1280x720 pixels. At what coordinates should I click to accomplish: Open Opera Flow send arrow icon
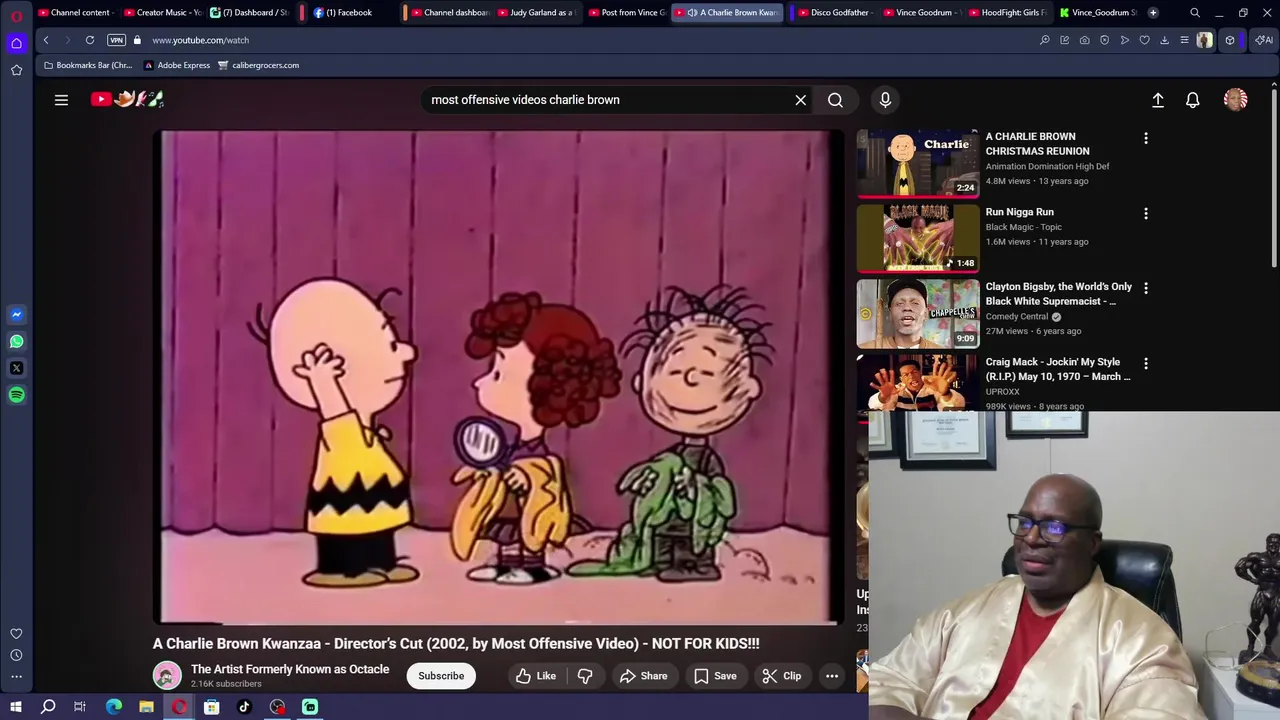click(1125, 40)
